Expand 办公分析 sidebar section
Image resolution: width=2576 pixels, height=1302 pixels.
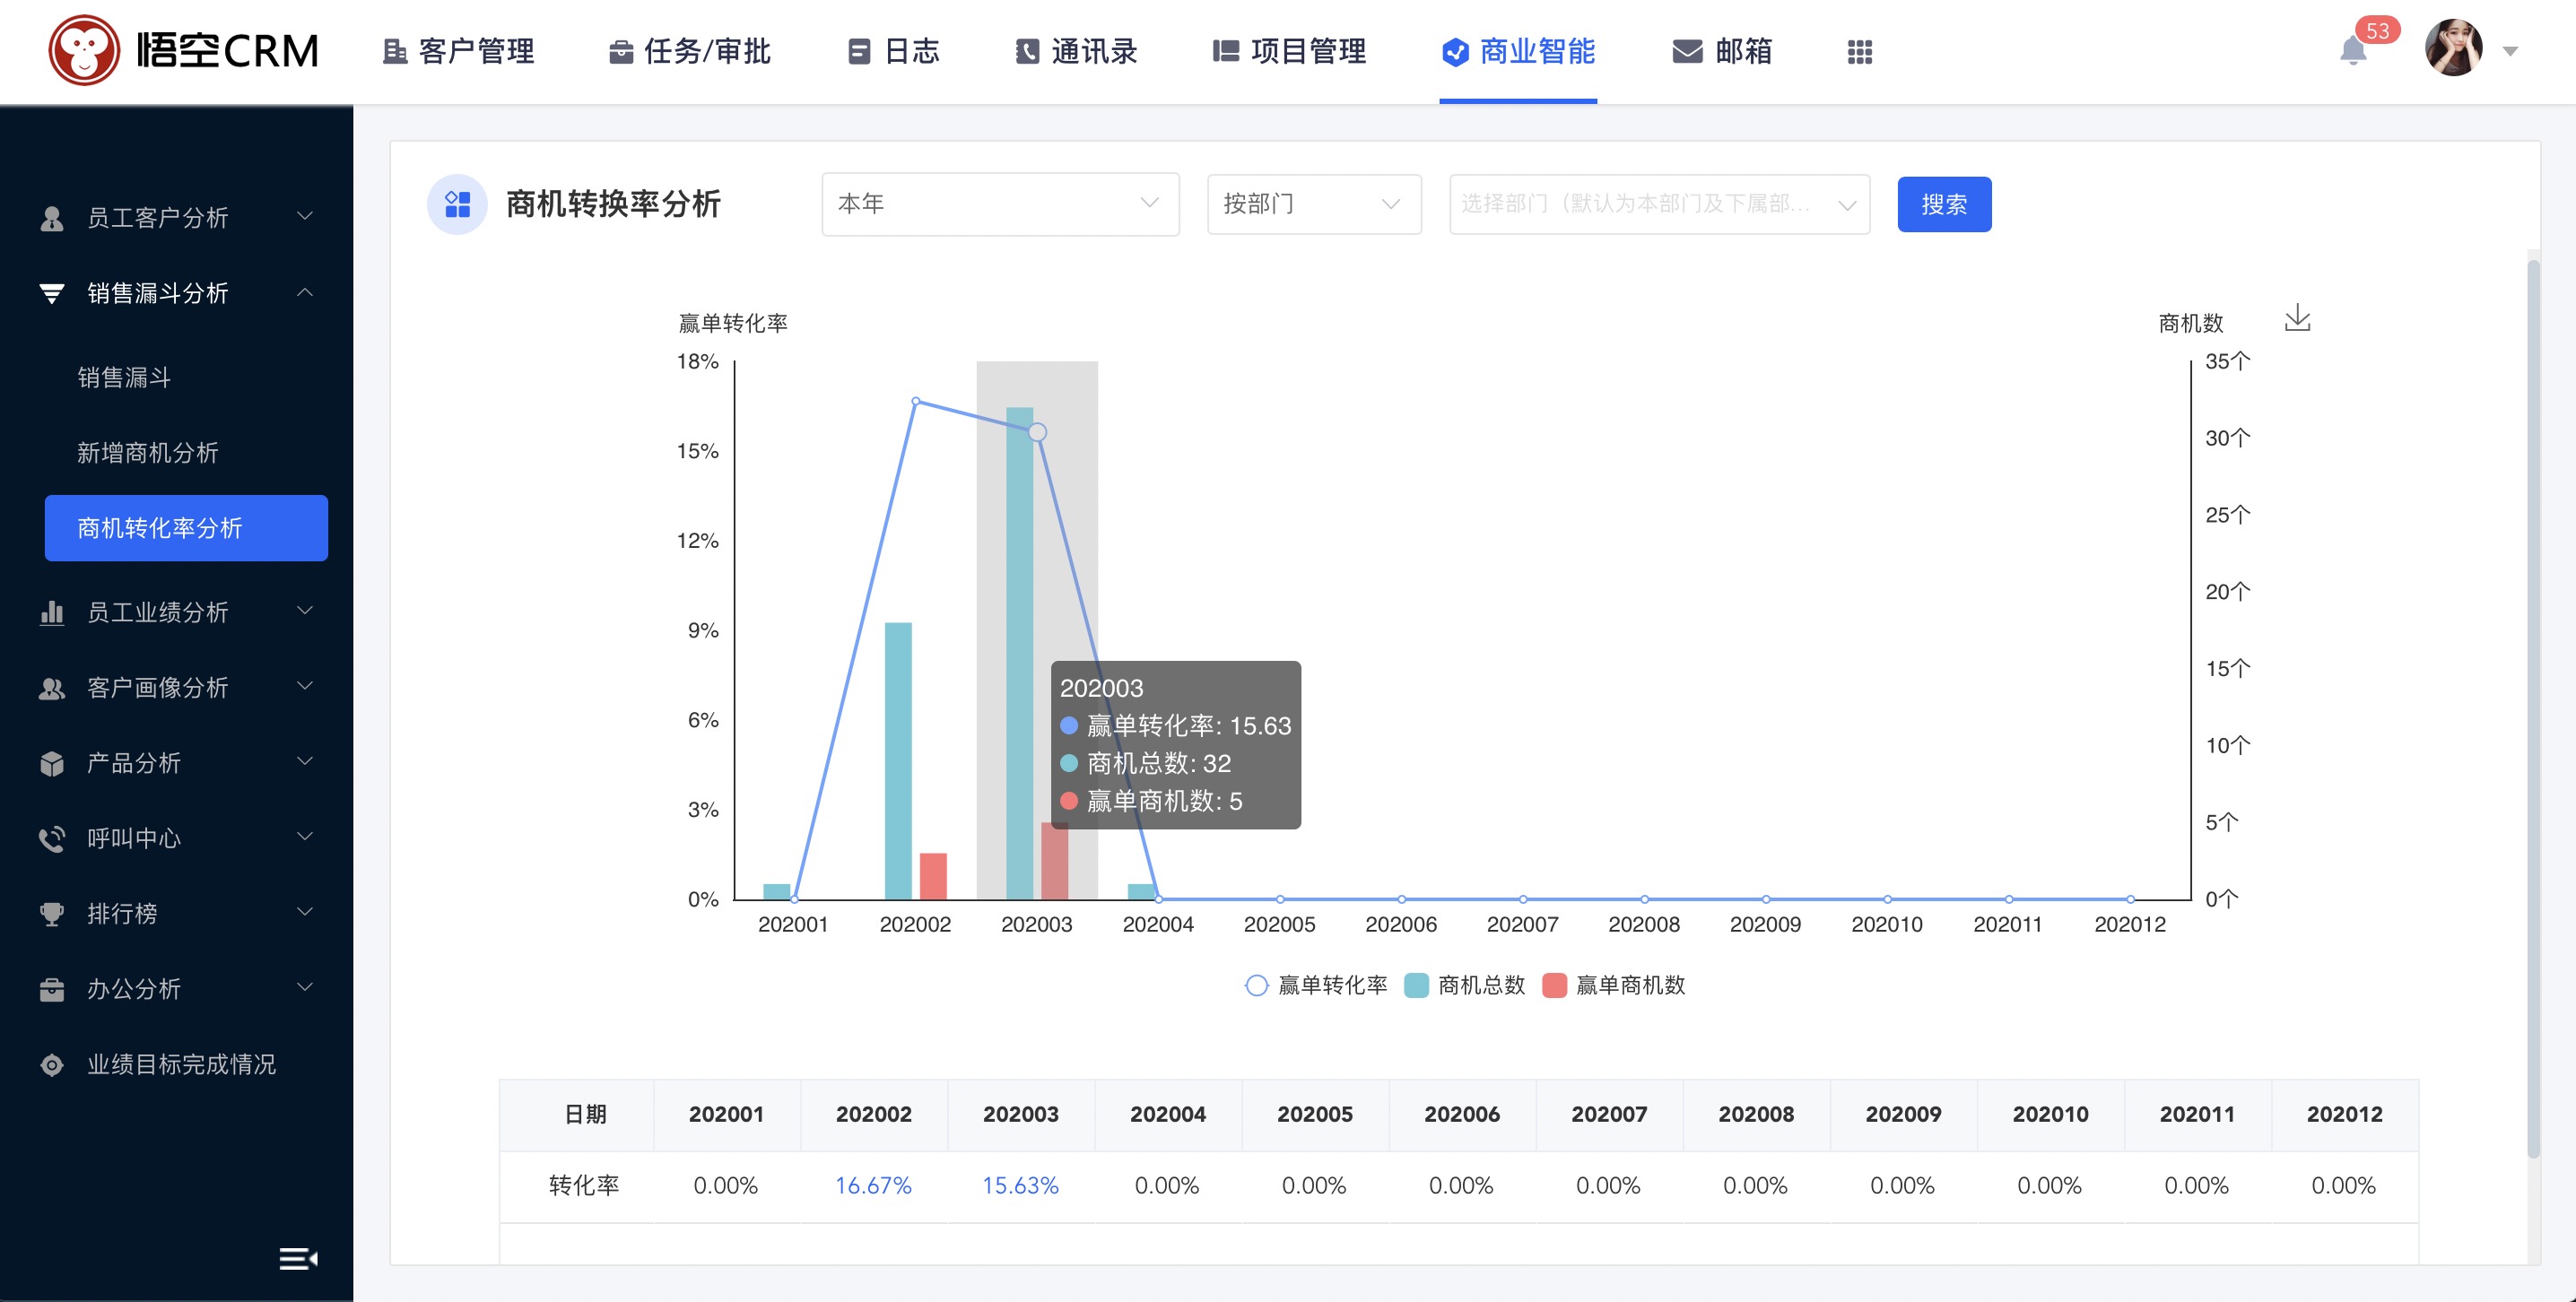tap(176, 988)
